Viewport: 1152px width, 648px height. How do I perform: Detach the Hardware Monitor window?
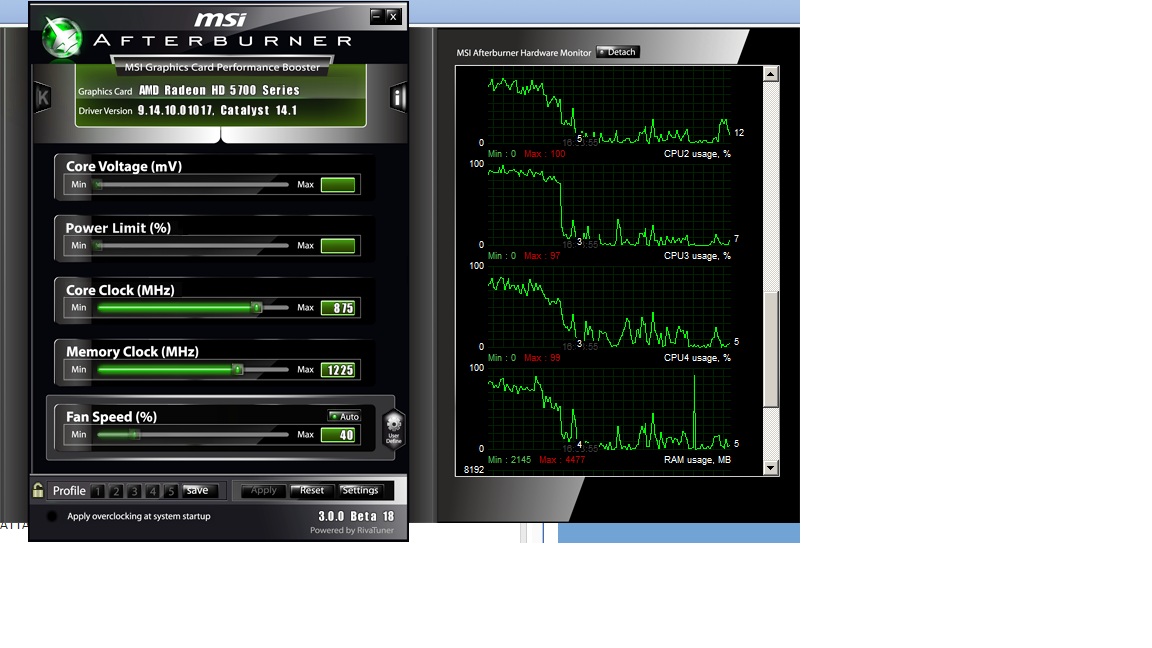pos(618,52)
